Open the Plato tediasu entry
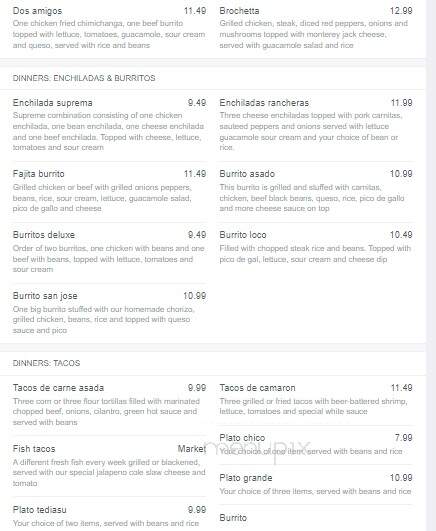This screenshot has width=436, height=531. (40, 510)
